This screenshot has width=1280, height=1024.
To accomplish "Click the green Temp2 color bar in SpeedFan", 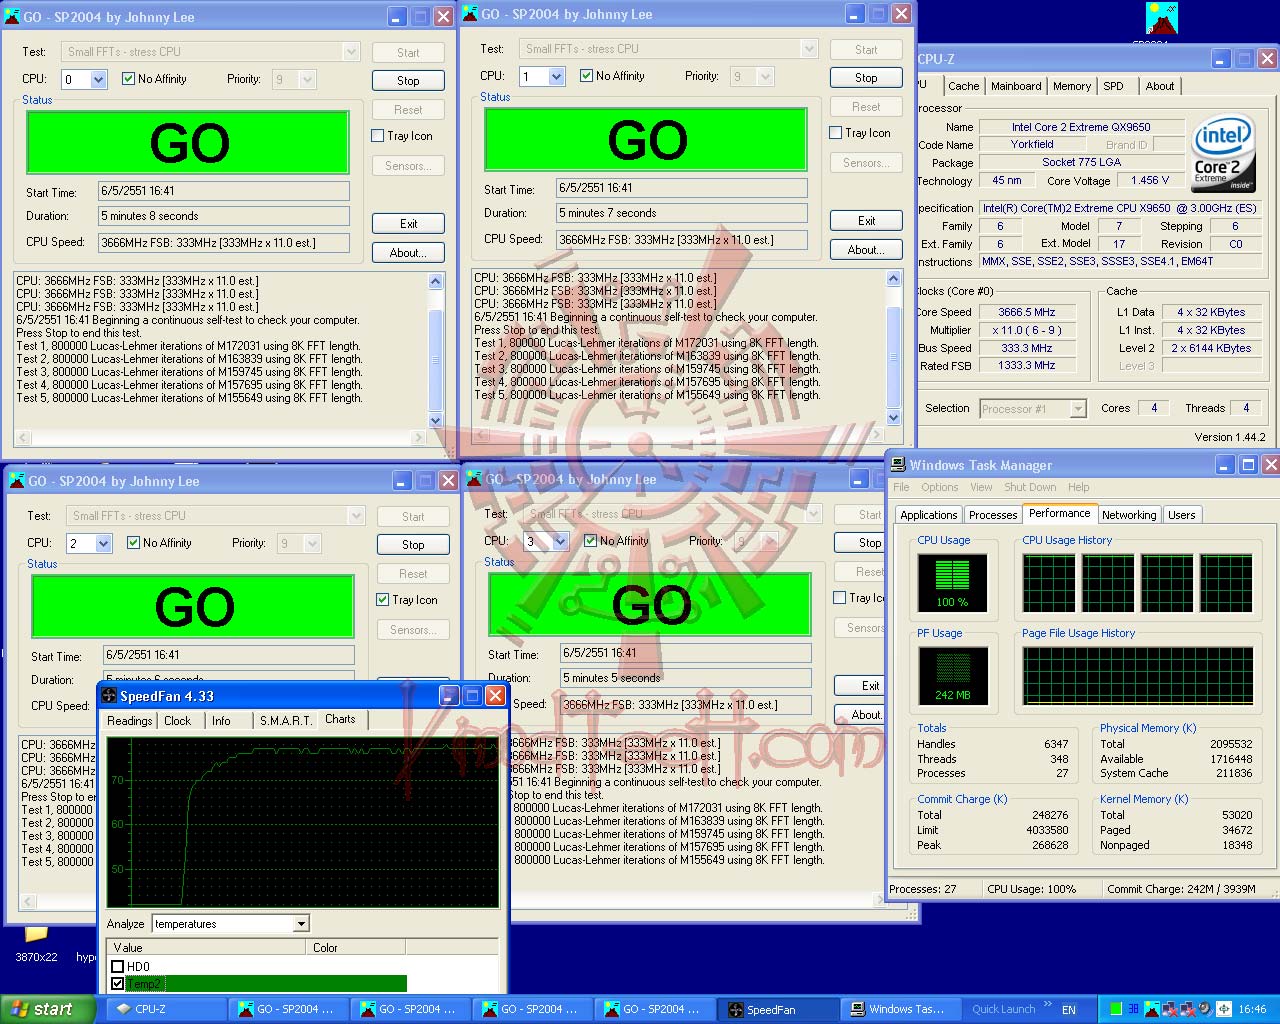I will [x=268, y=984].
